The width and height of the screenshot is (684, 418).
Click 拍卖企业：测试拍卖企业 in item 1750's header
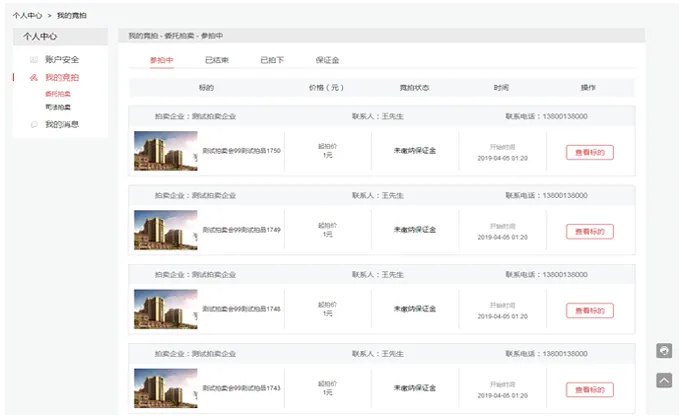[x=195, y=116]
